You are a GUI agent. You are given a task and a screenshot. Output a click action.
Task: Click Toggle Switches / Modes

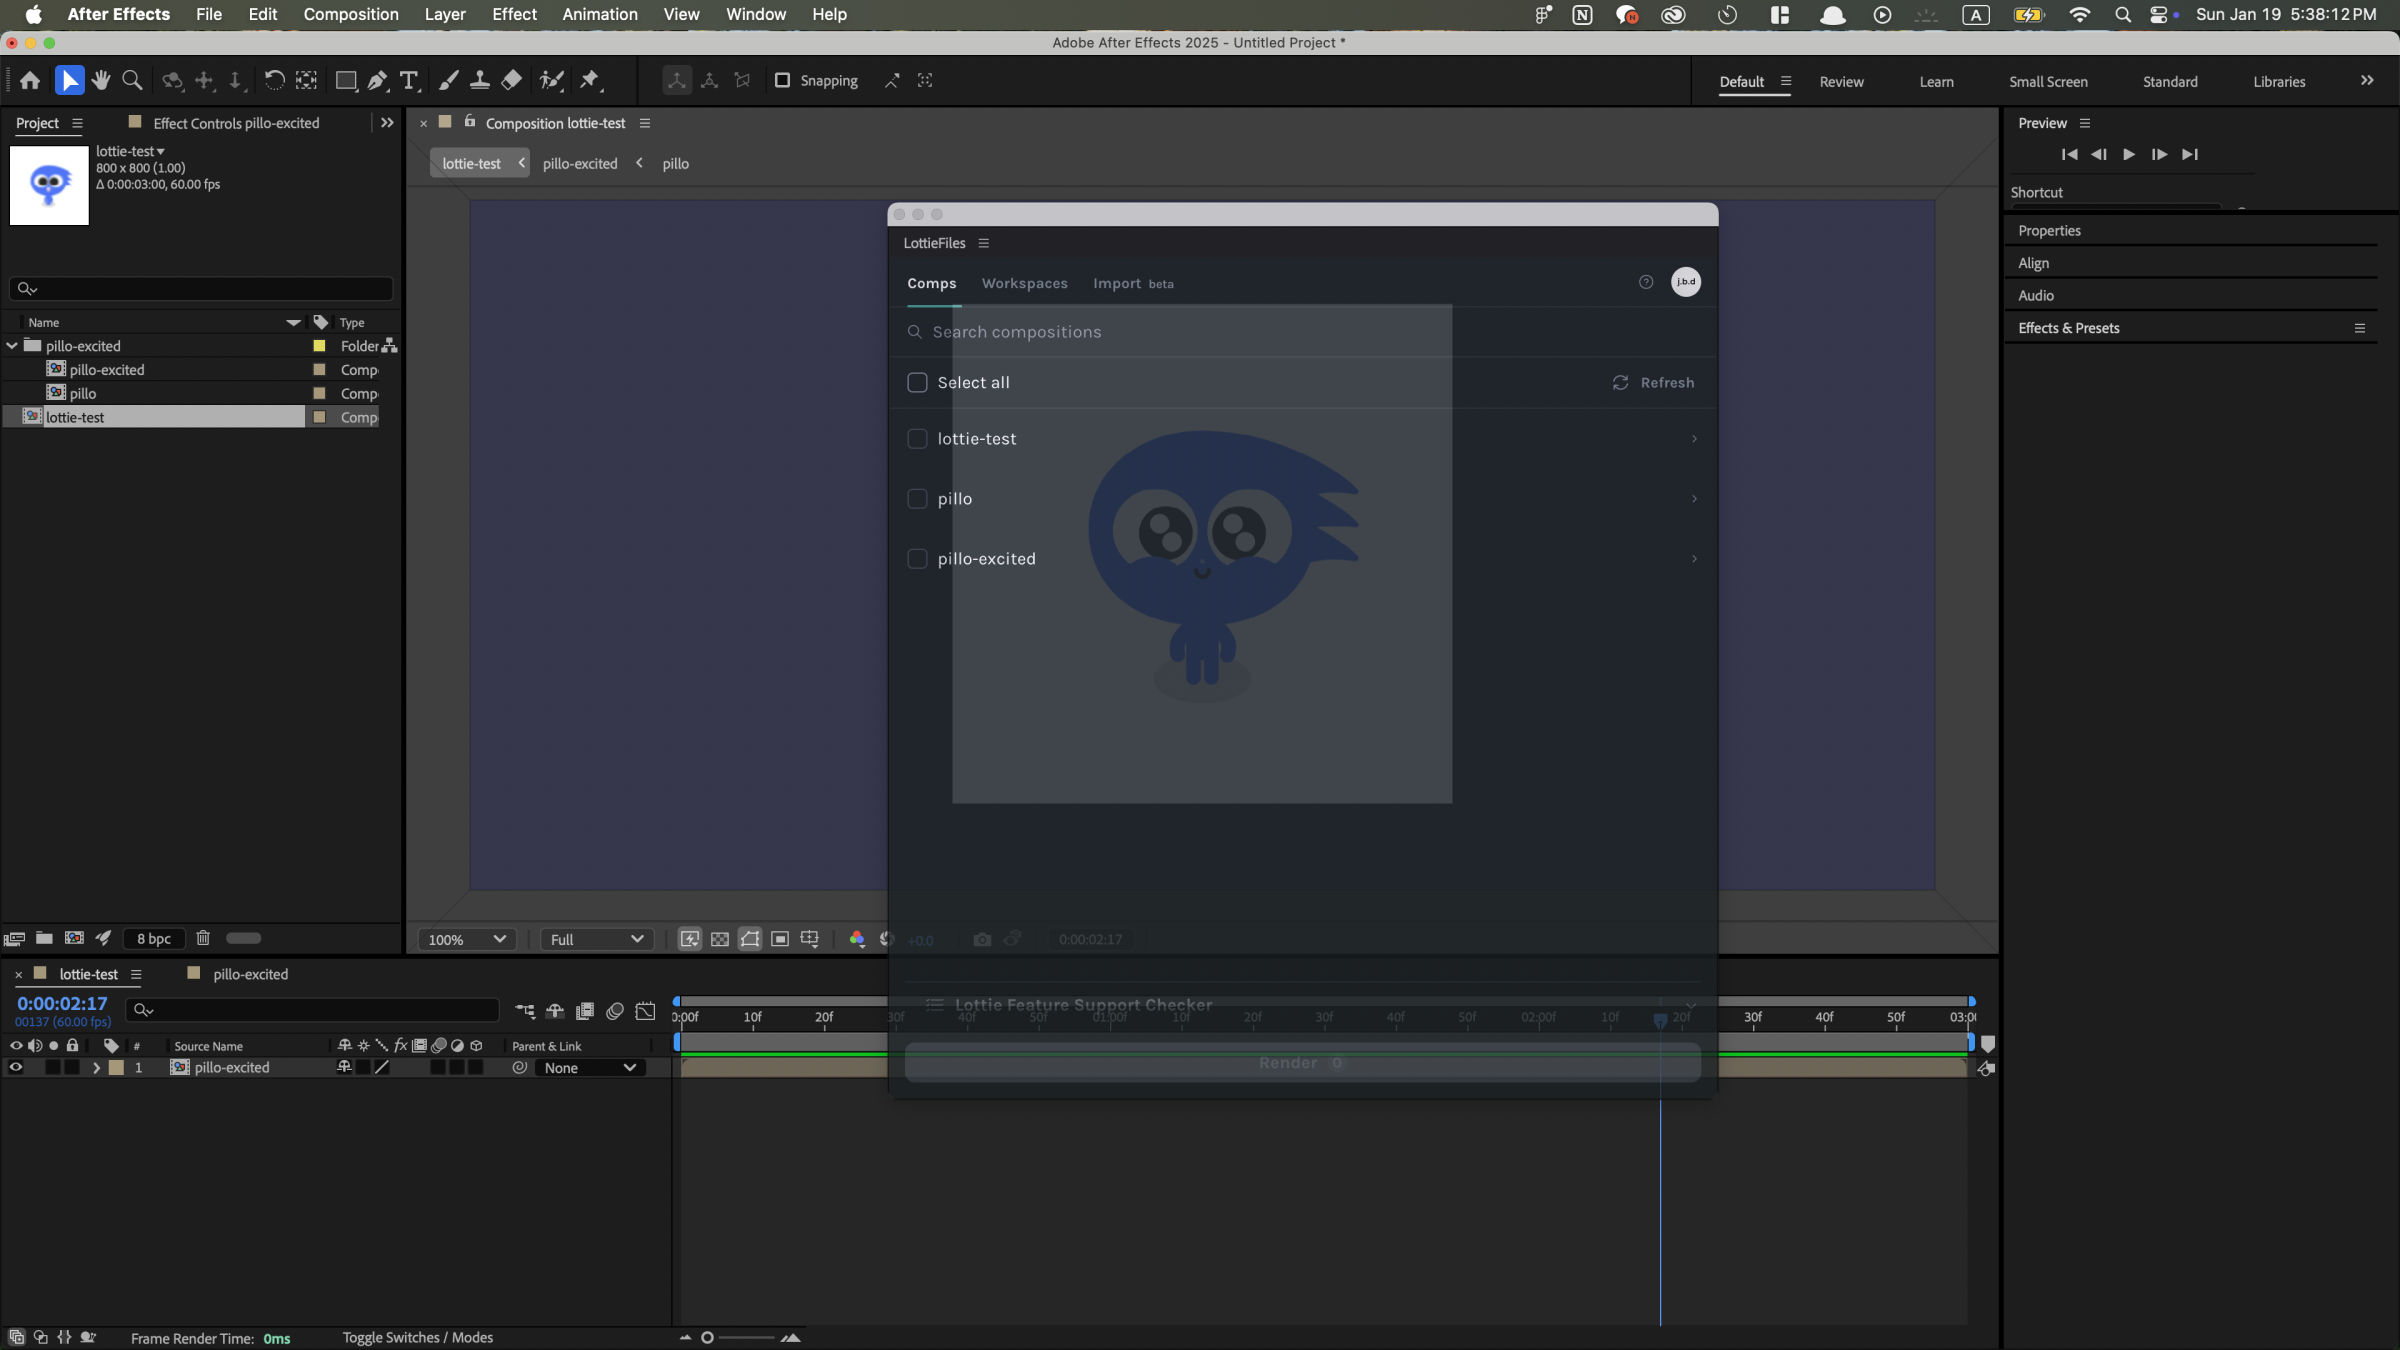(x=418, y=1337)
